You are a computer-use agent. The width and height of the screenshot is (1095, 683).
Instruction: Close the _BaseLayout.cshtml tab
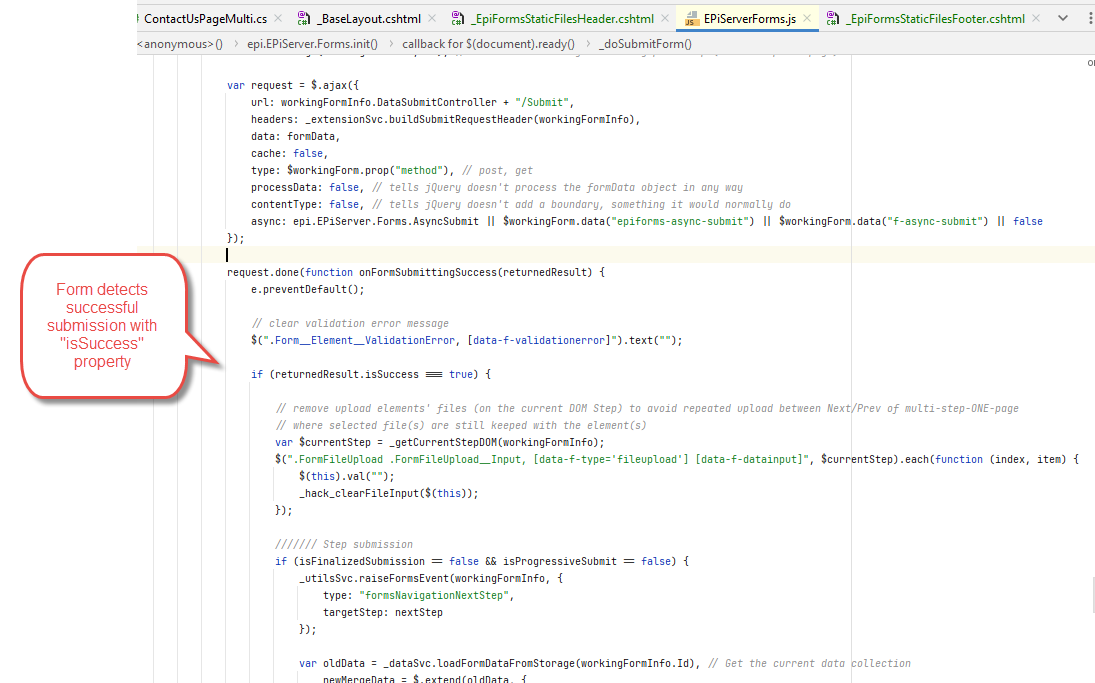430,18
